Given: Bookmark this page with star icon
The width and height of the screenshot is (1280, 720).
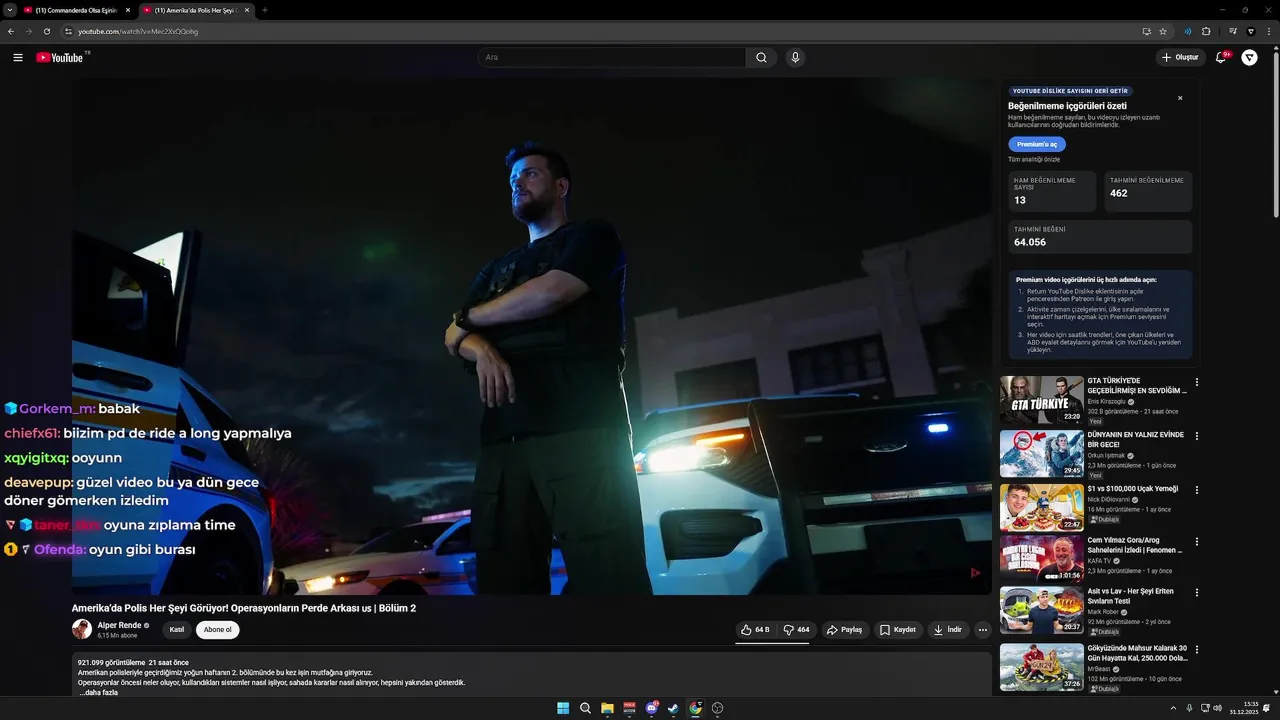Looking at the screenshot, I should pos(1163,31).
